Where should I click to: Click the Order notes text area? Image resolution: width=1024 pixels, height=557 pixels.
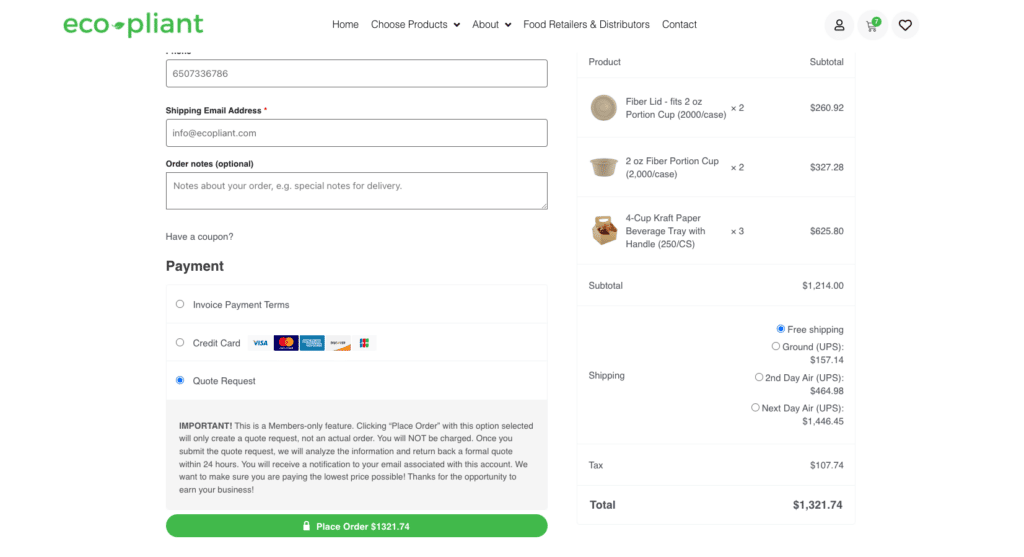(357, 191)
